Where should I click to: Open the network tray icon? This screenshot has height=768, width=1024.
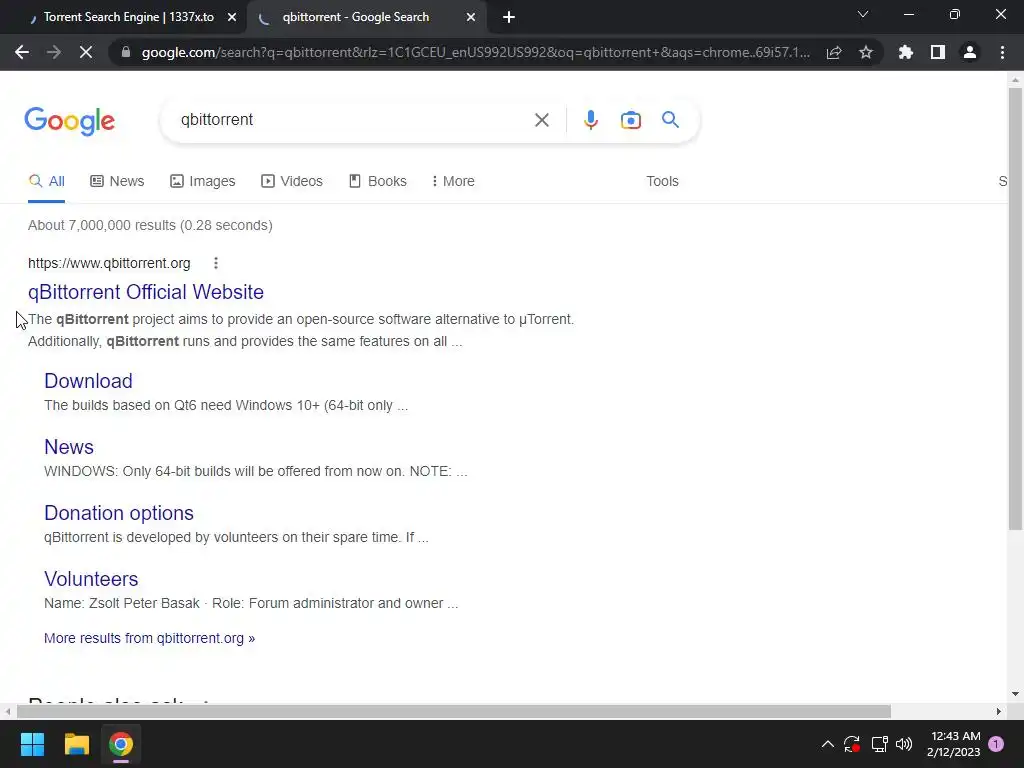tap(879, 744)
